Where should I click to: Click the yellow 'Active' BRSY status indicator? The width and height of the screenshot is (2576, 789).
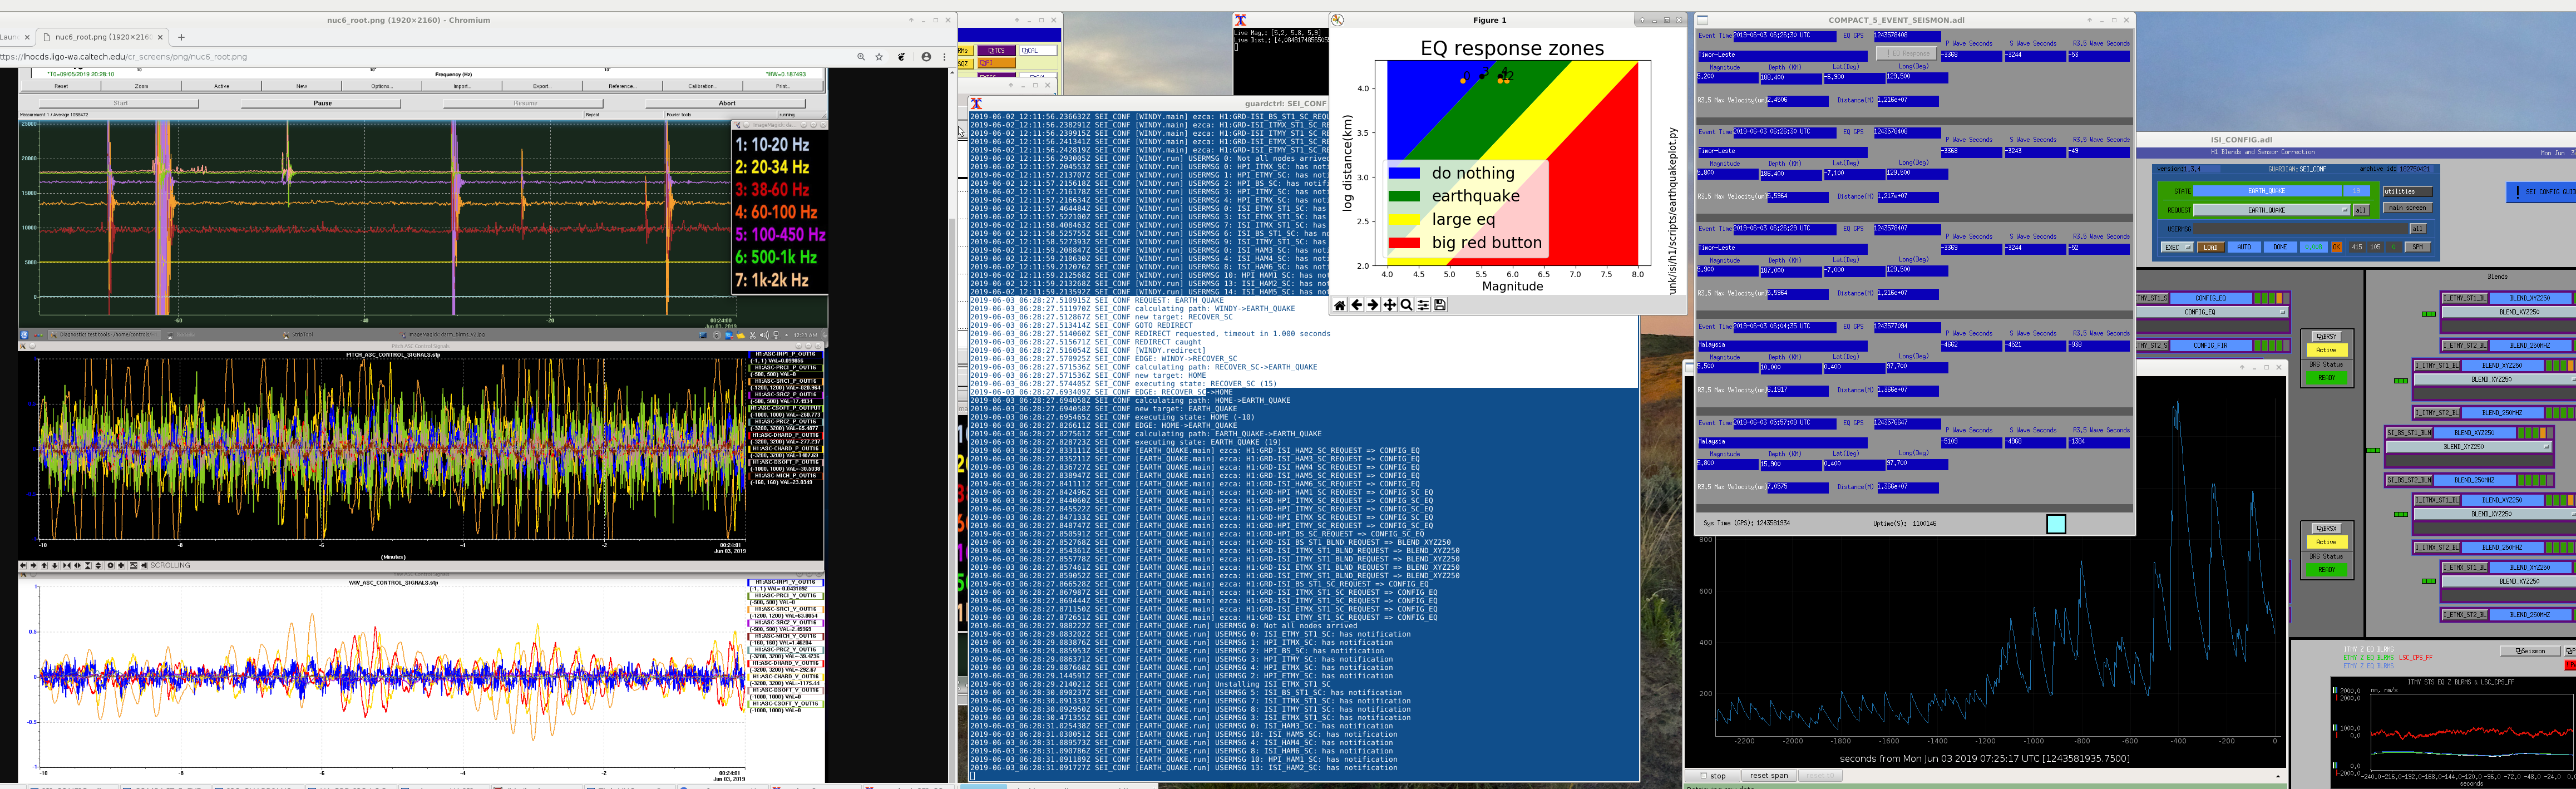(x=2327, y=350)
